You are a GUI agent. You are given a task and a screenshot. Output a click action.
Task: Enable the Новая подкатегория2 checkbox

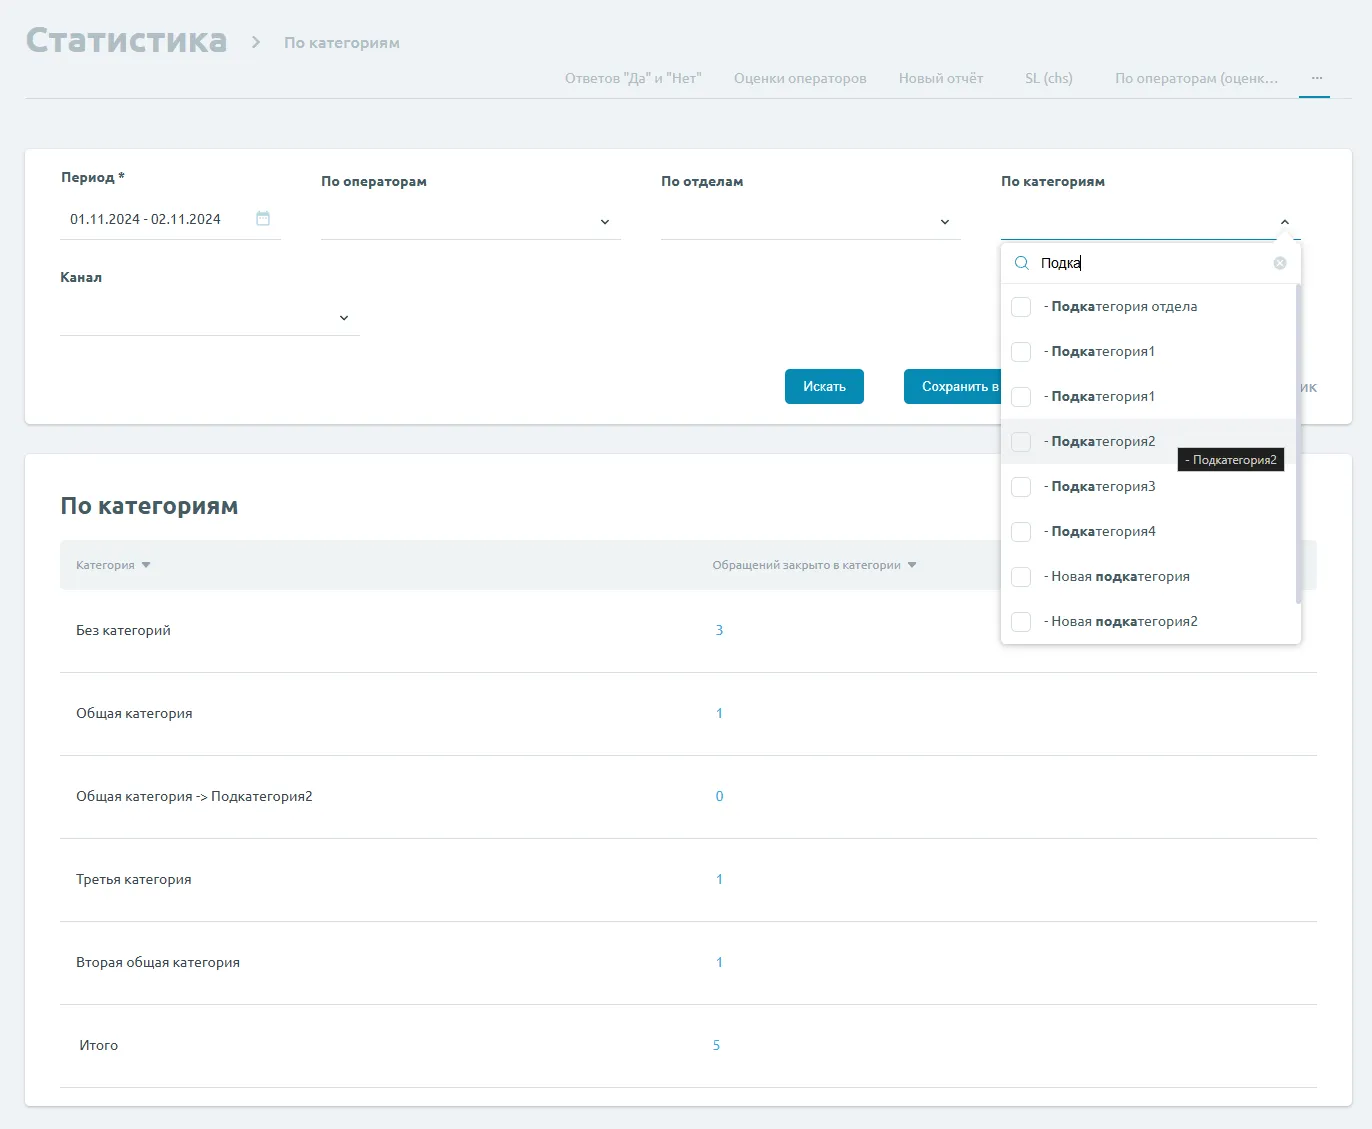(1021, 622)
